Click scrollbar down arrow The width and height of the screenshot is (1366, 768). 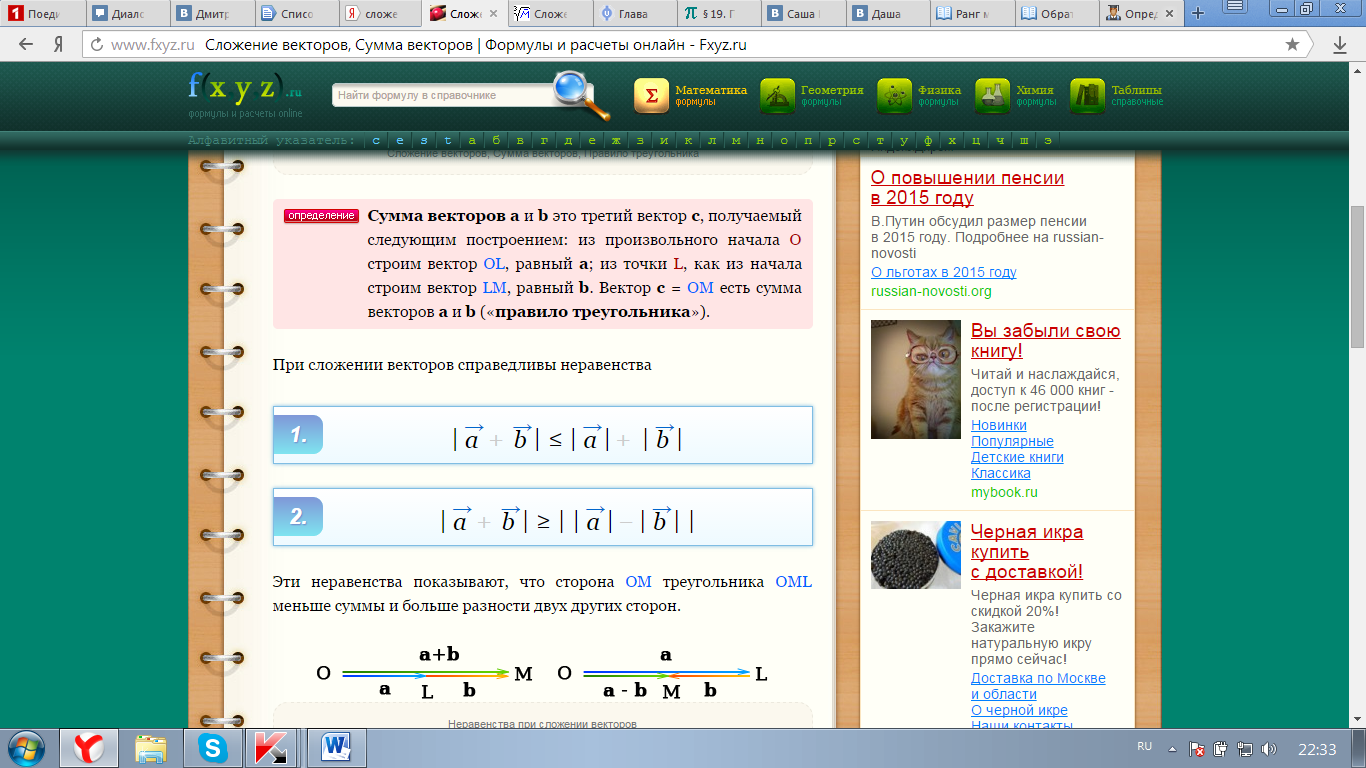click(x=1357, y=718)
